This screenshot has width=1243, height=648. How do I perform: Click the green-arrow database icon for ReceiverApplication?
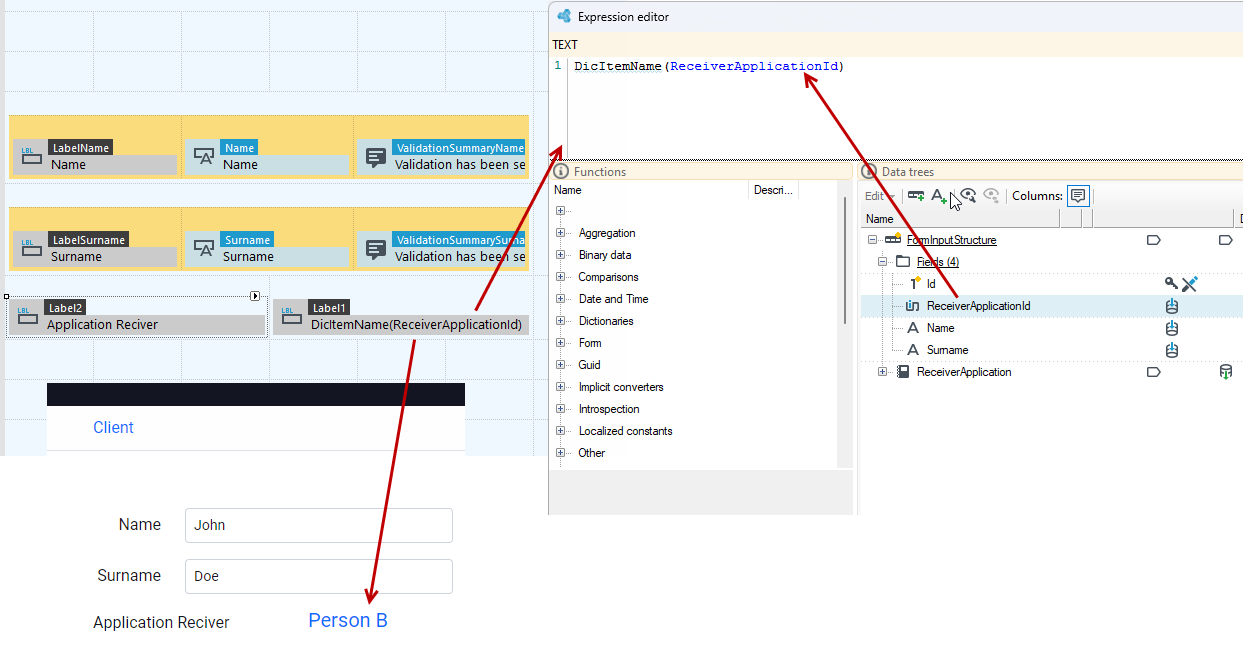click(1225, 372)
